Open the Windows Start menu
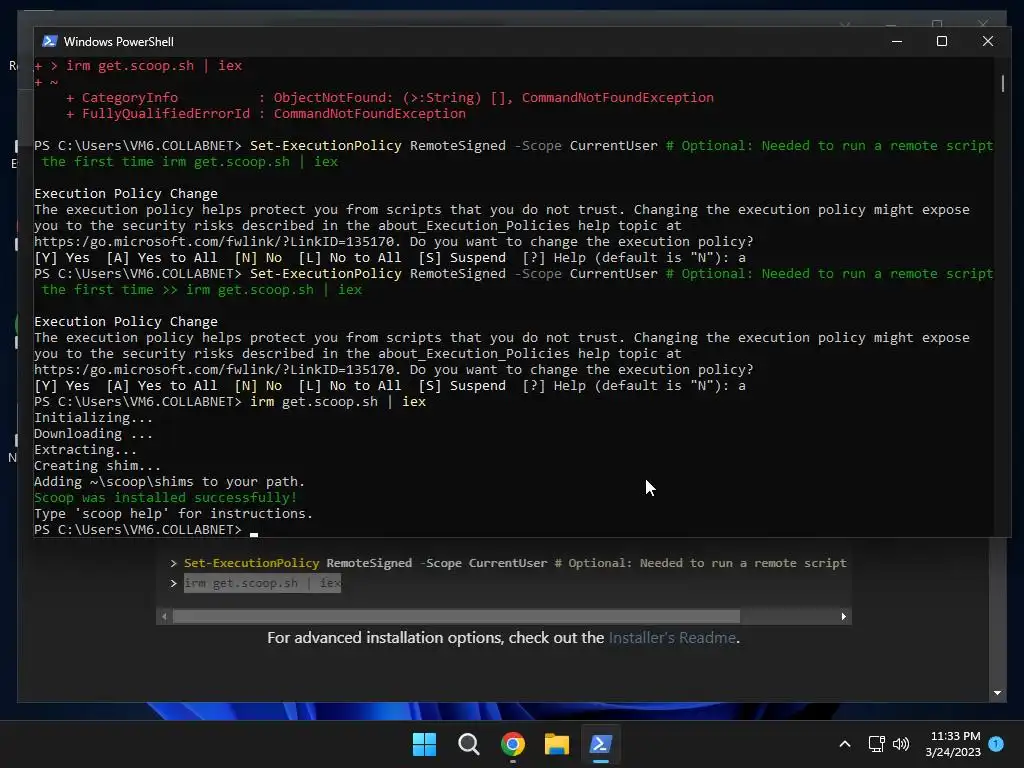 click(x=424, y=744)
